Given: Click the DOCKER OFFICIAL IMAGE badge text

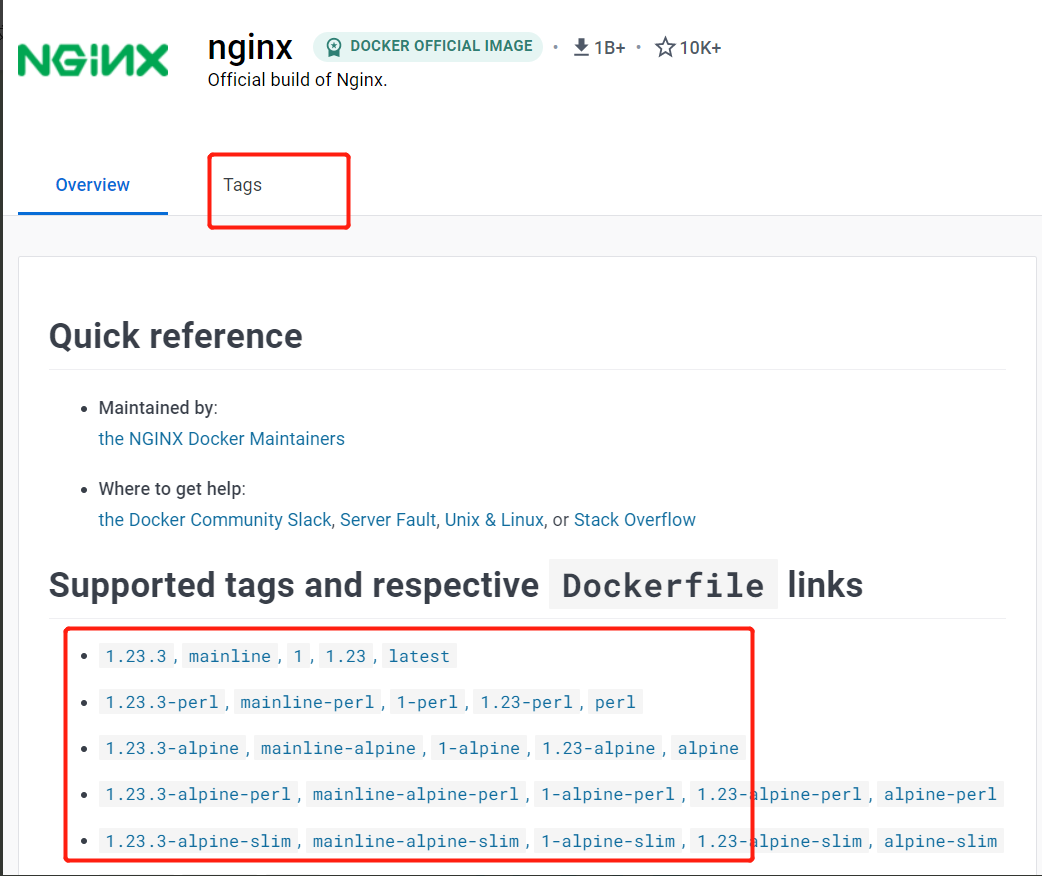Looking at the screenshot, I should [441, 46].
